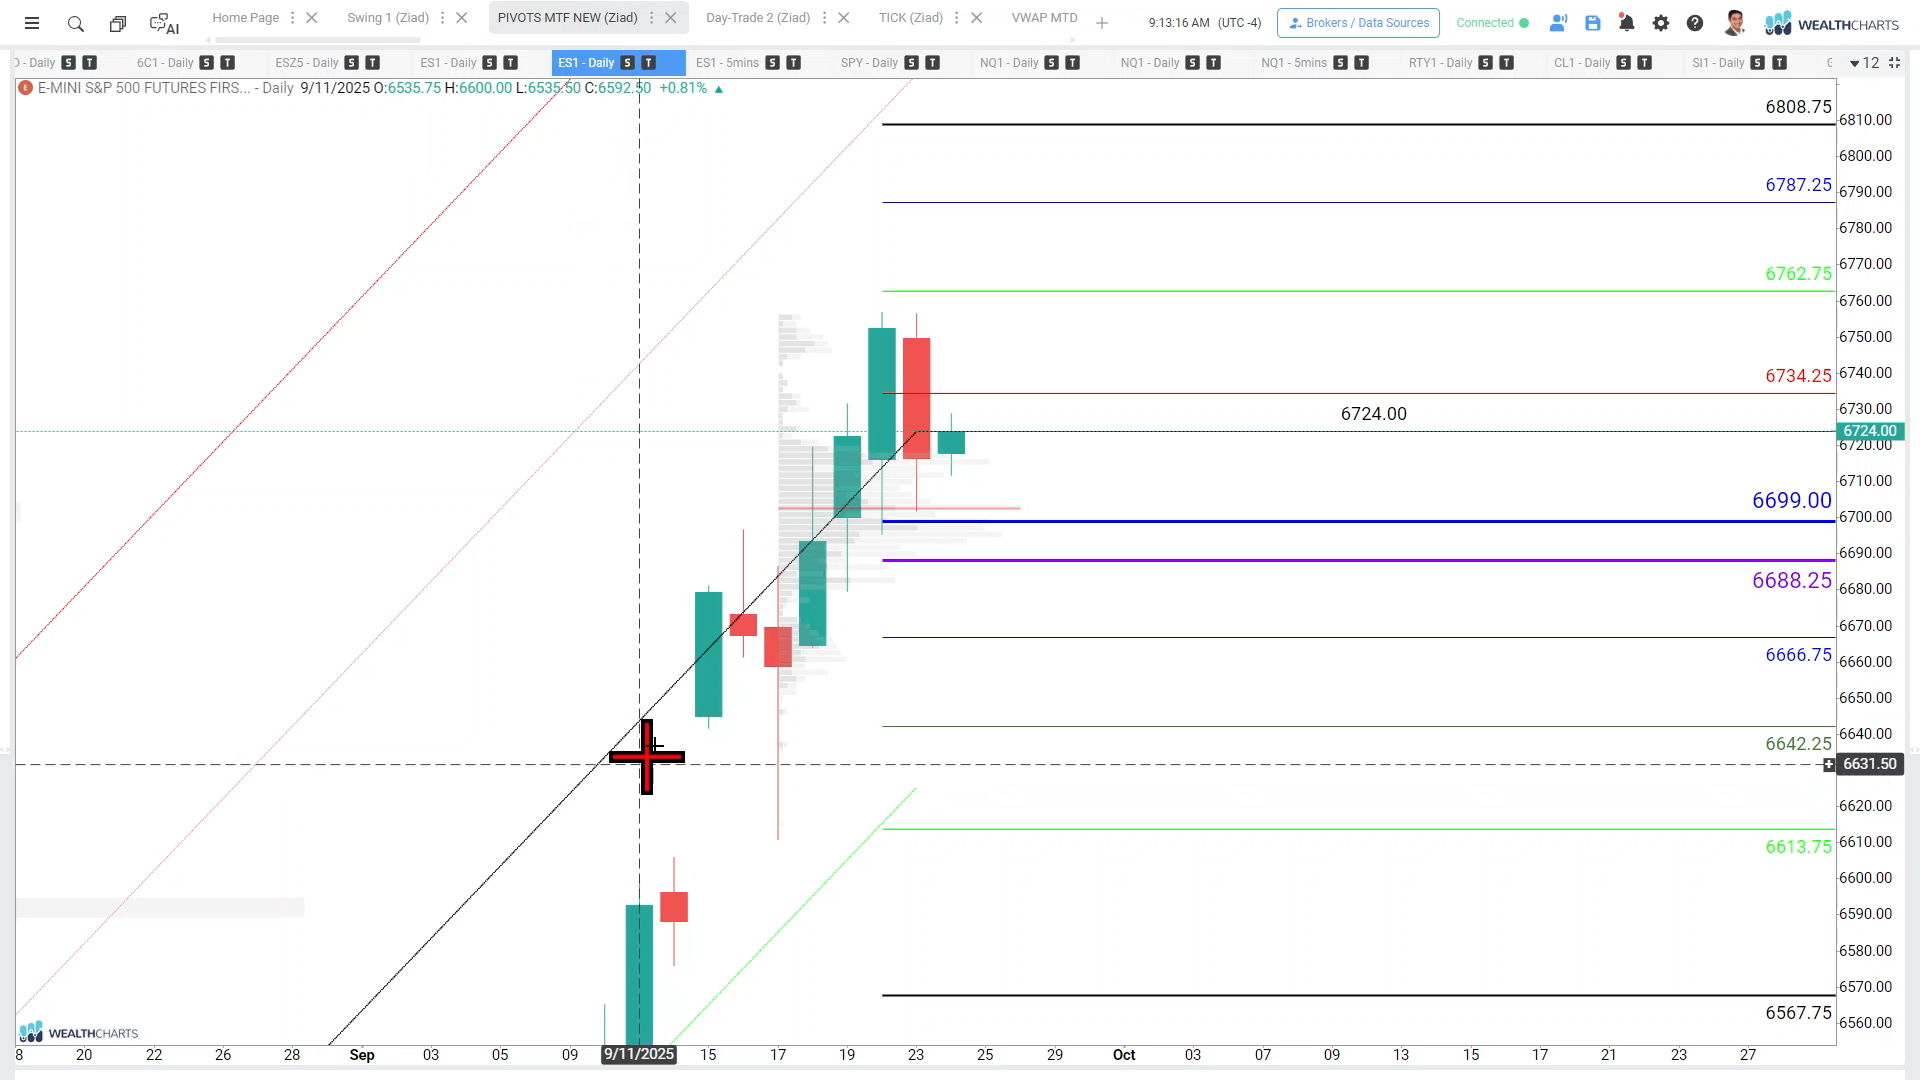
Task: Expand the chart list dropdown showing 12
Action: pos(1864,63)
